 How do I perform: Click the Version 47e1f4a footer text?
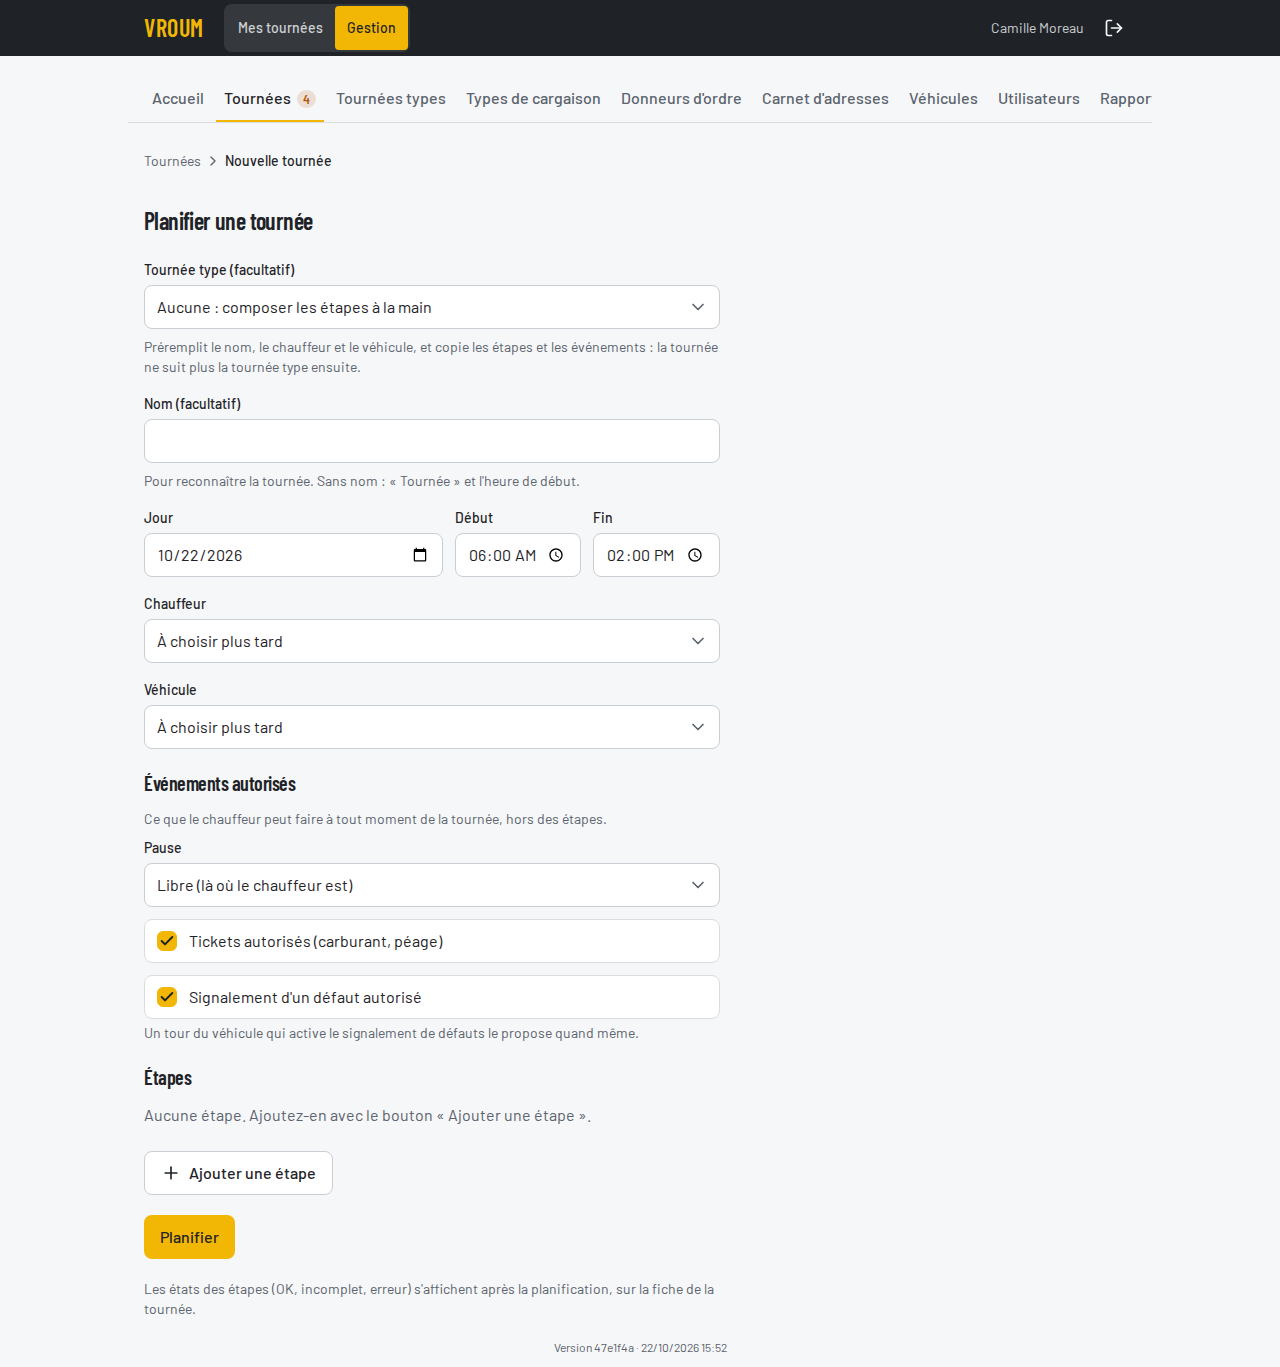click(641, 1348)
